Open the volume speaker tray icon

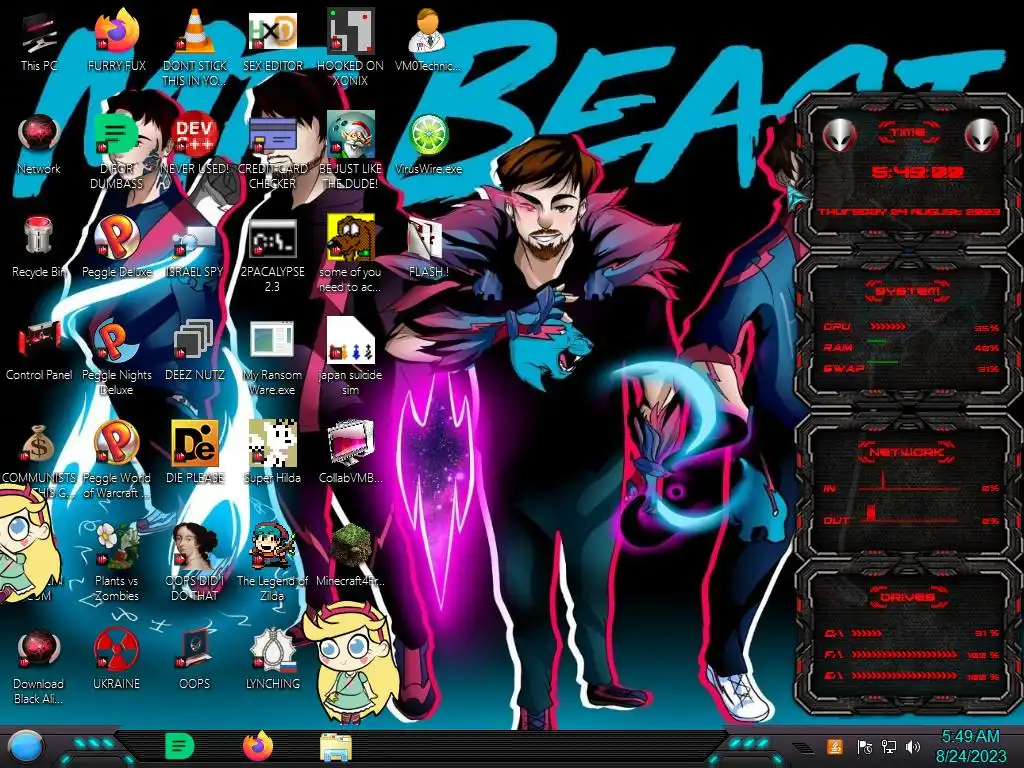913,746
